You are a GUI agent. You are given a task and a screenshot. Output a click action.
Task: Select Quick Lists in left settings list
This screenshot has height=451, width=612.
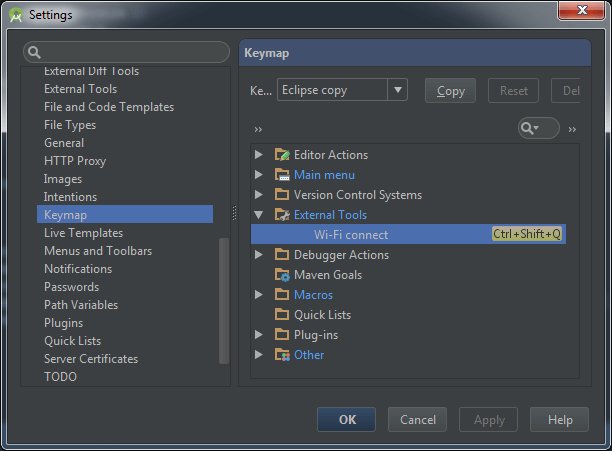point(73,341)
